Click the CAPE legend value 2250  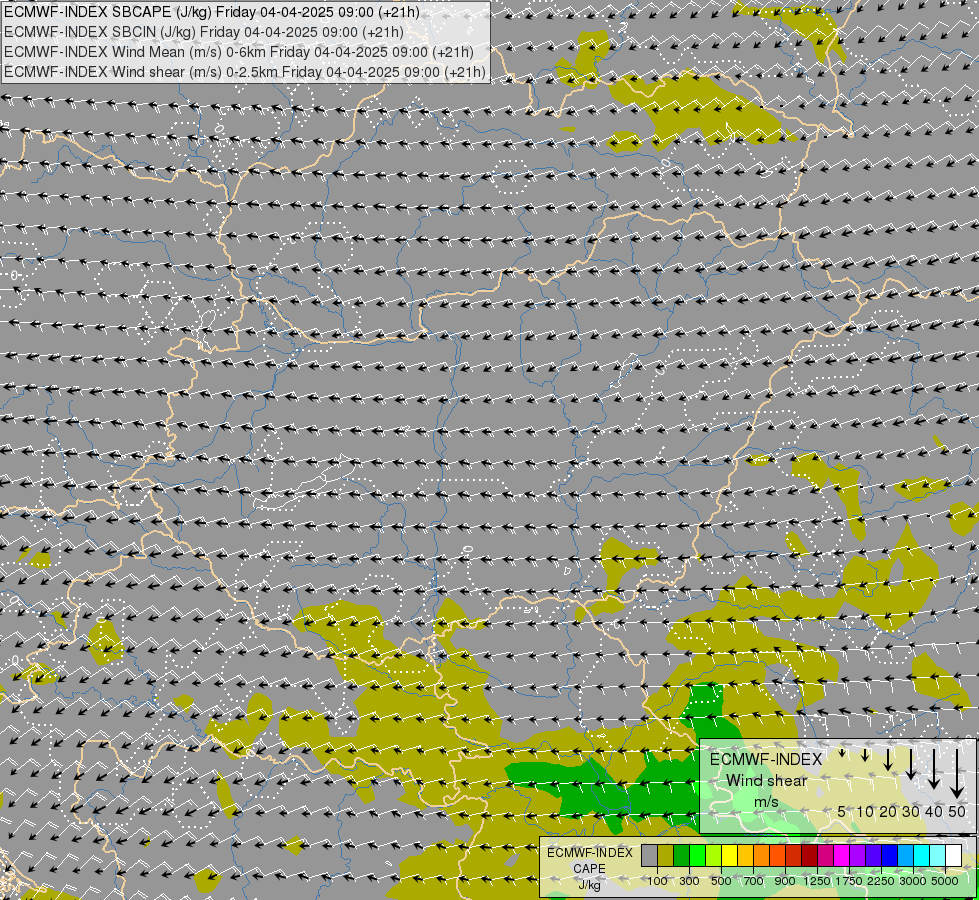[x=881, y=881]
